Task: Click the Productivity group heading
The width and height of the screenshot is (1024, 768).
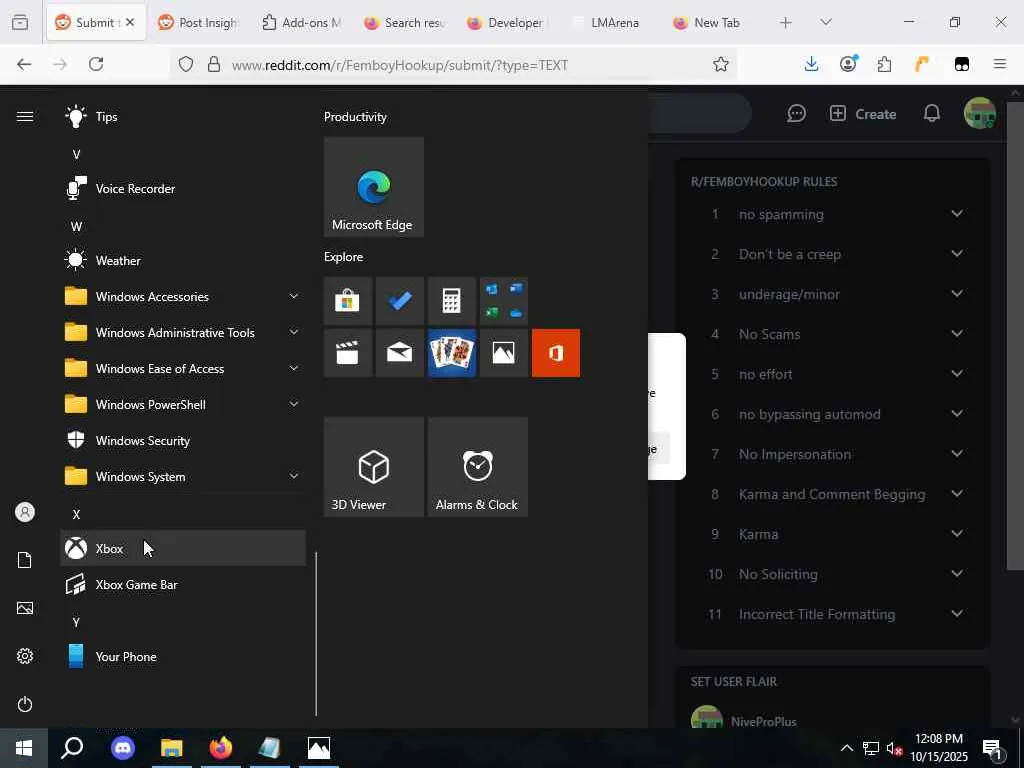Action: (x=355, y=117)
